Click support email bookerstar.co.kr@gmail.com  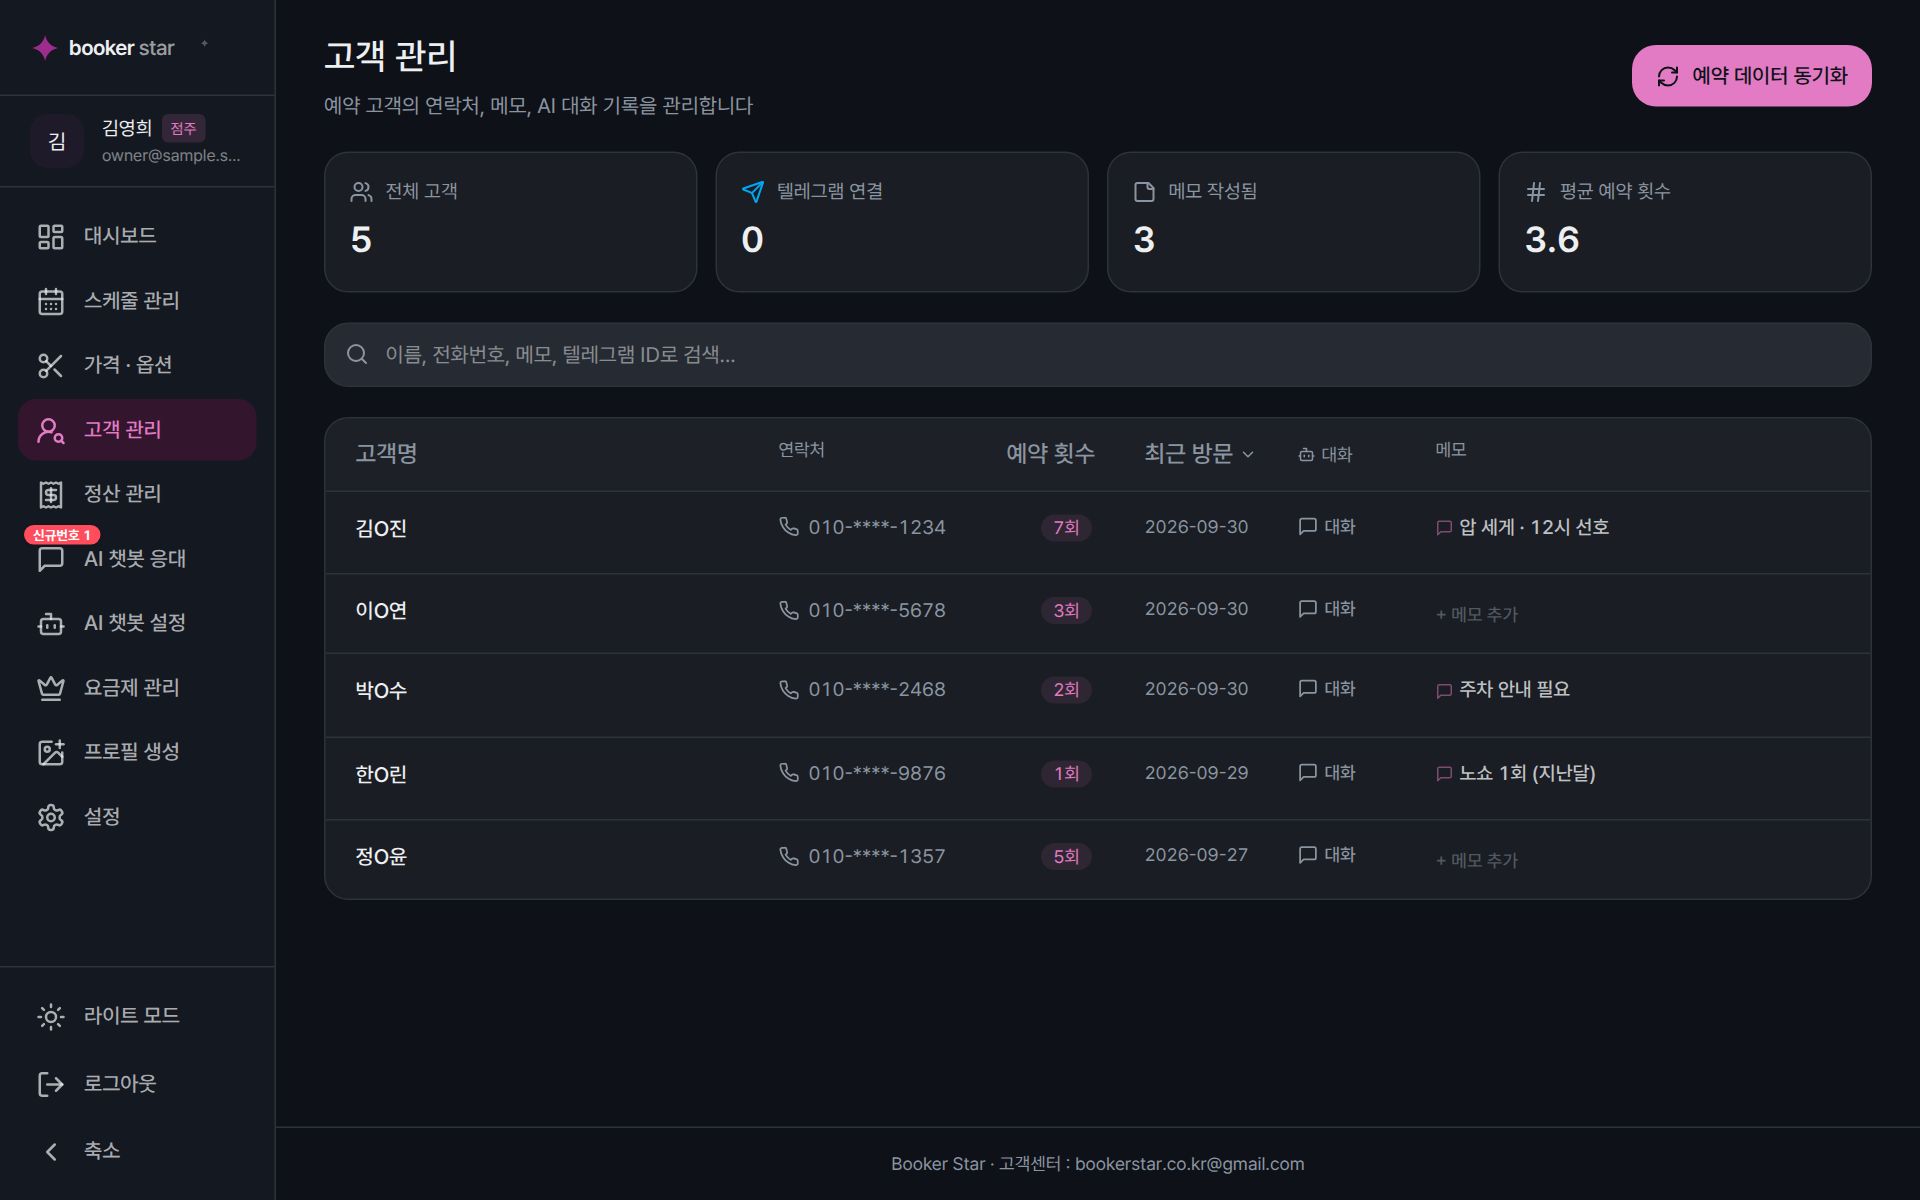tap(1189, 1164)
